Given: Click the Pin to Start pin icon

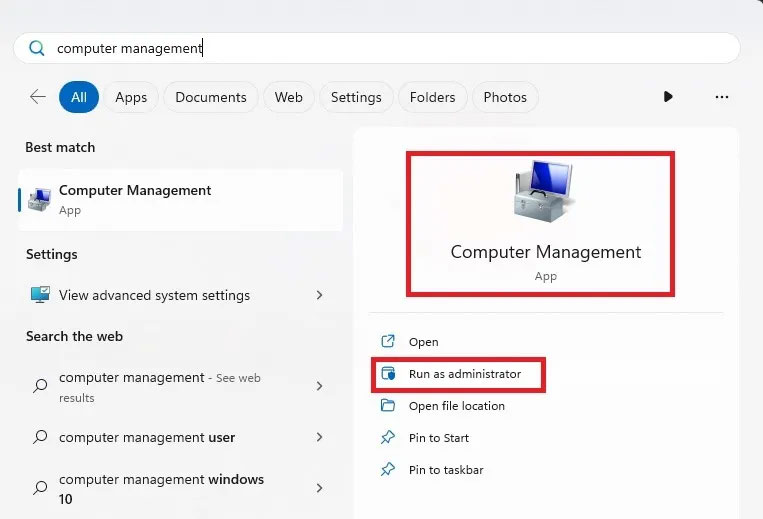Looking at the screenshot, I should tap(388, 438).
